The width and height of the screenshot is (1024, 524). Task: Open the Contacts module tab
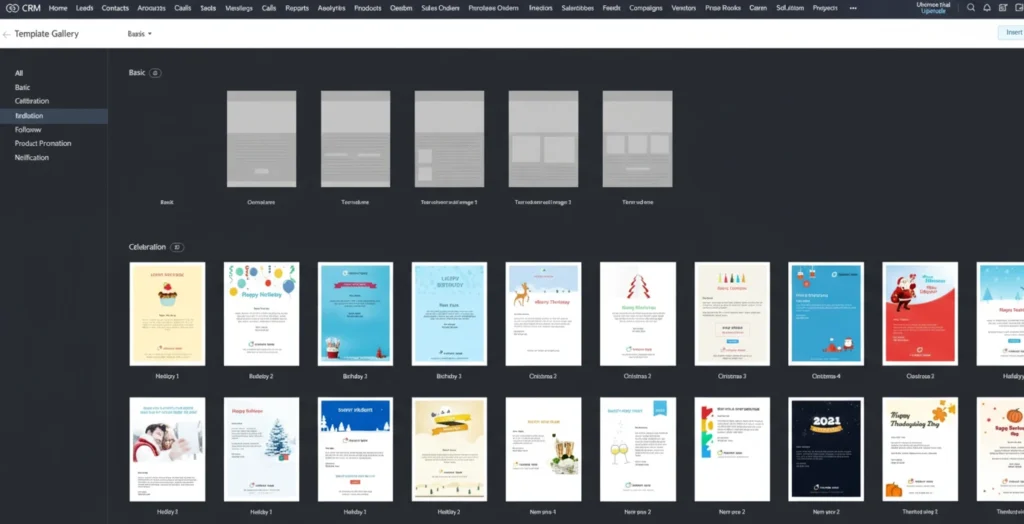115,8
